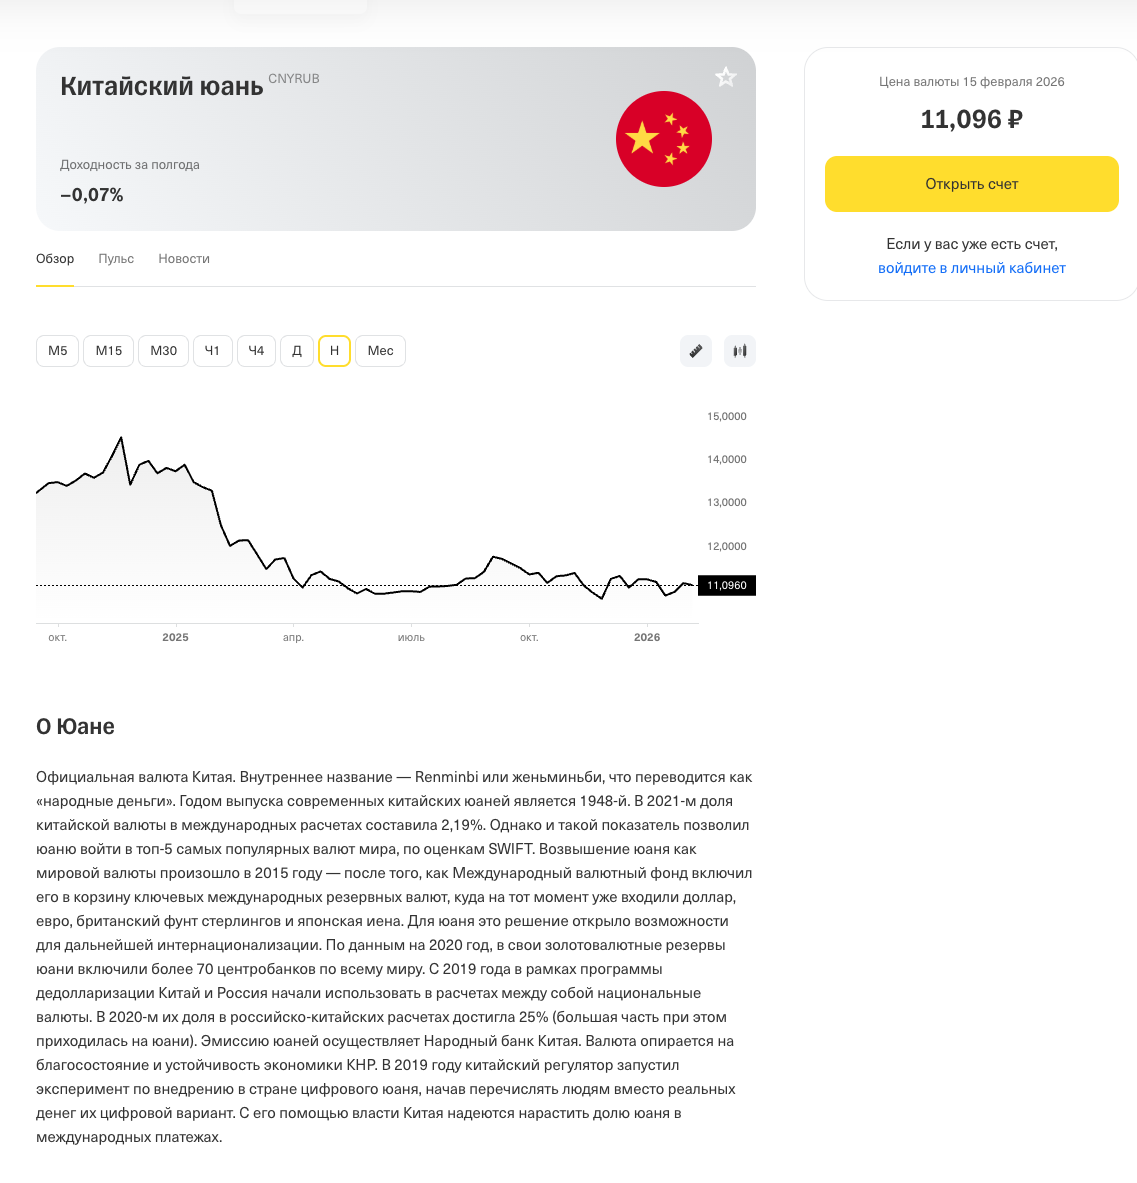Open the Обзор tab
The width and height of the screenshot is (1137, 1183).
55,259
